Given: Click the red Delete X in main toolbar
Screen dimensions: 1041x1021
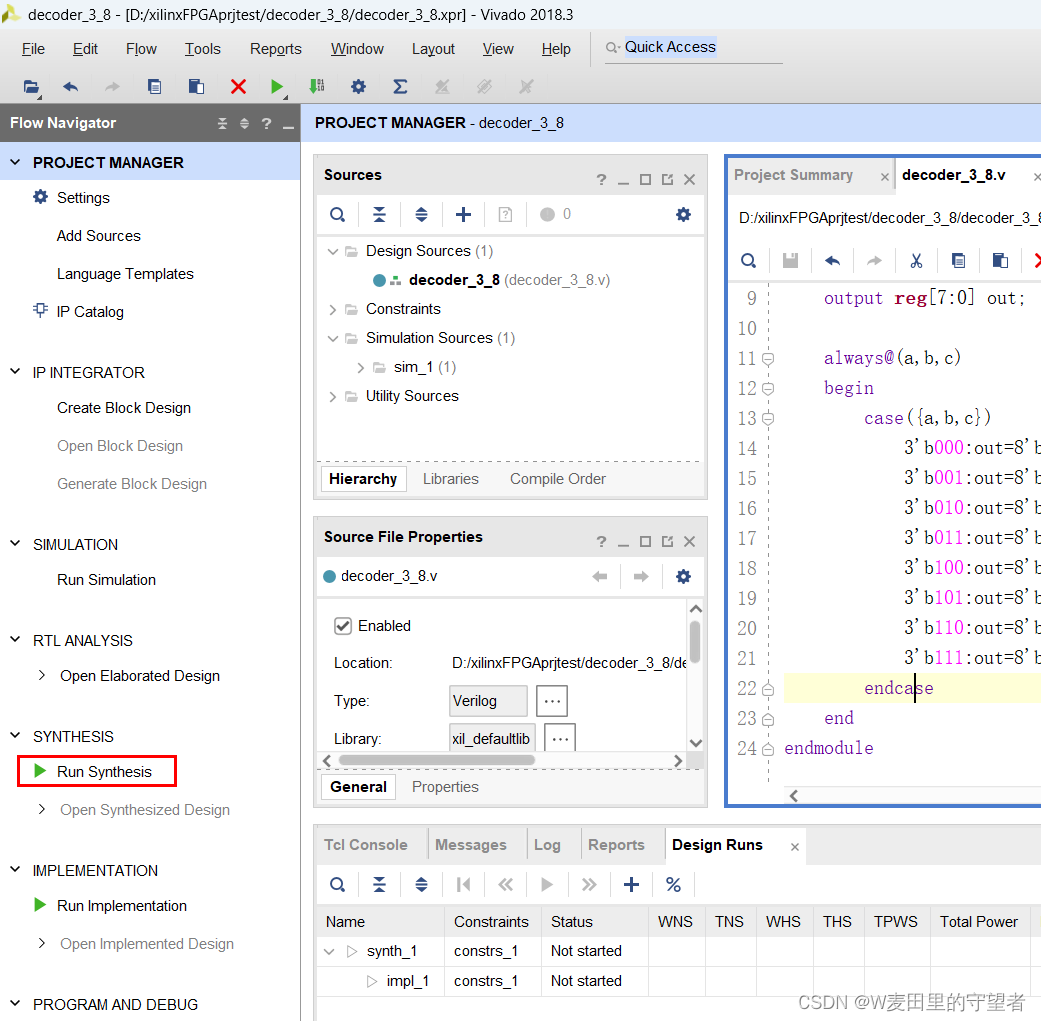Looking at the screenshot, I should 238,86.
